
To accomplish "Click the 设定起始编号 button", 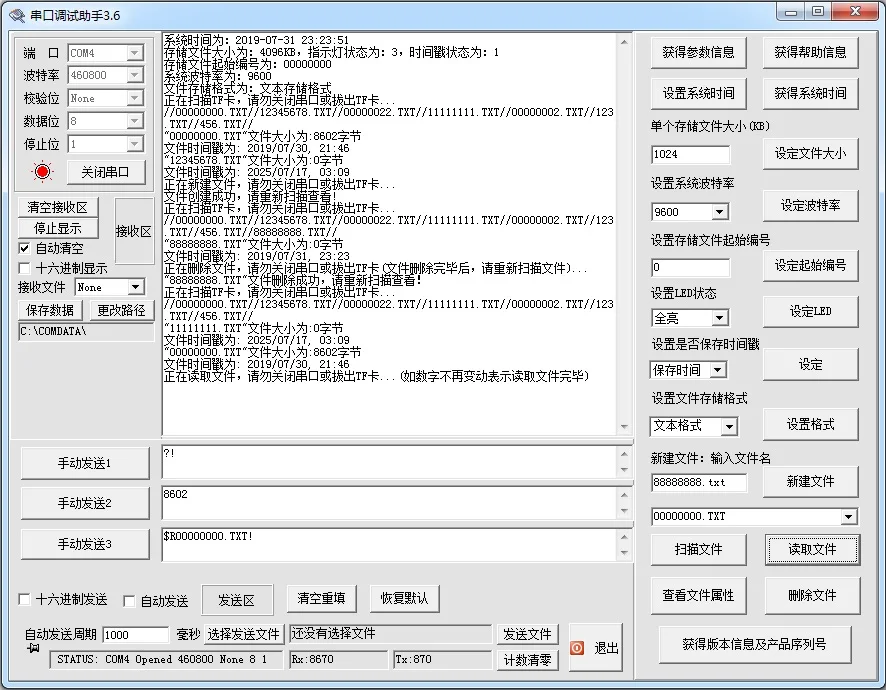I will click(810, 265).
